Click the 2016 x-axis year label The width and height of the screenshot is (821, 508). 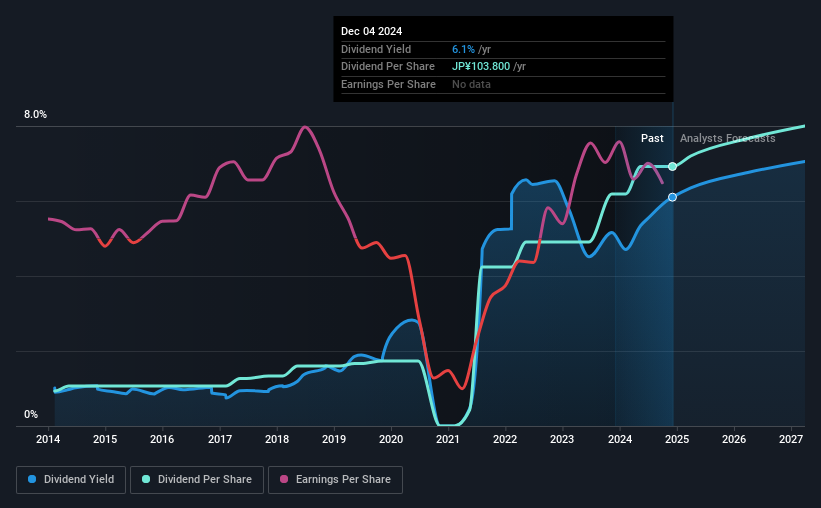[x=162, y=439]
